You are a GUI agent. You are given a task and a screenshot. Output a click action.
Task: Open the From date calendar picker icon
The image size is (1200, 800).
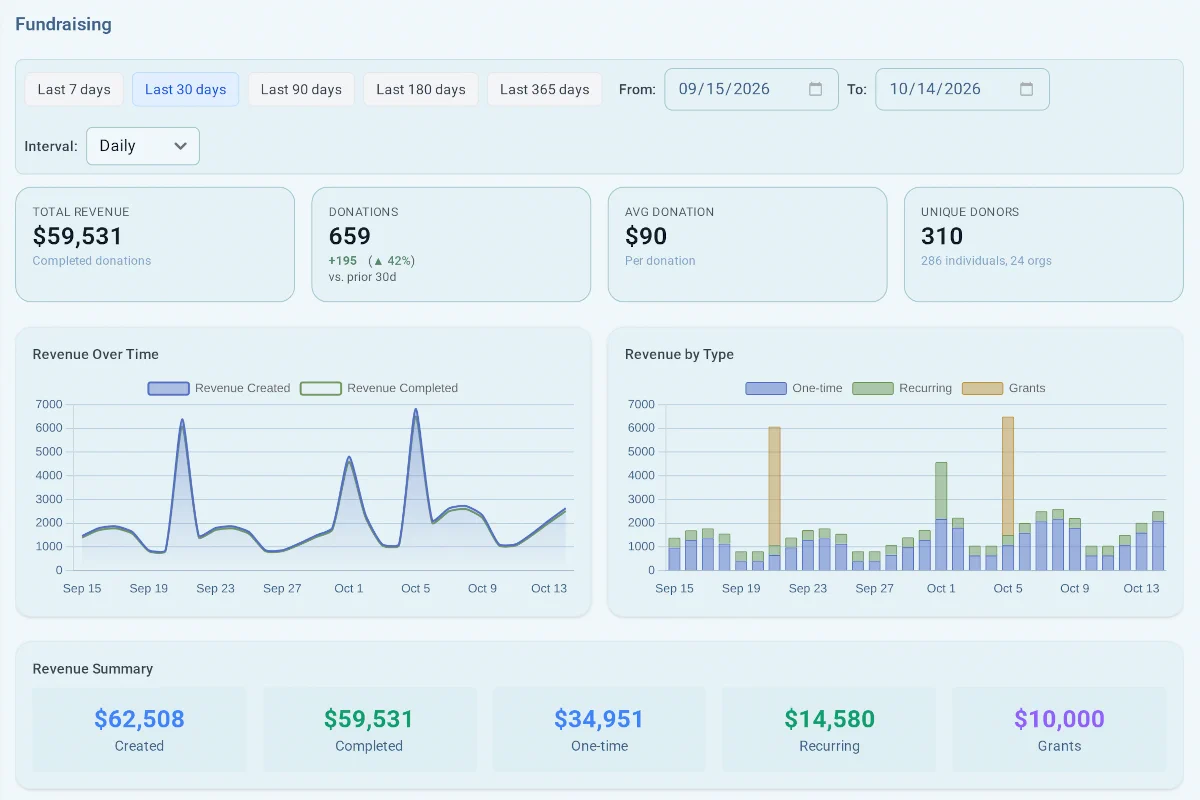[815, 89]
